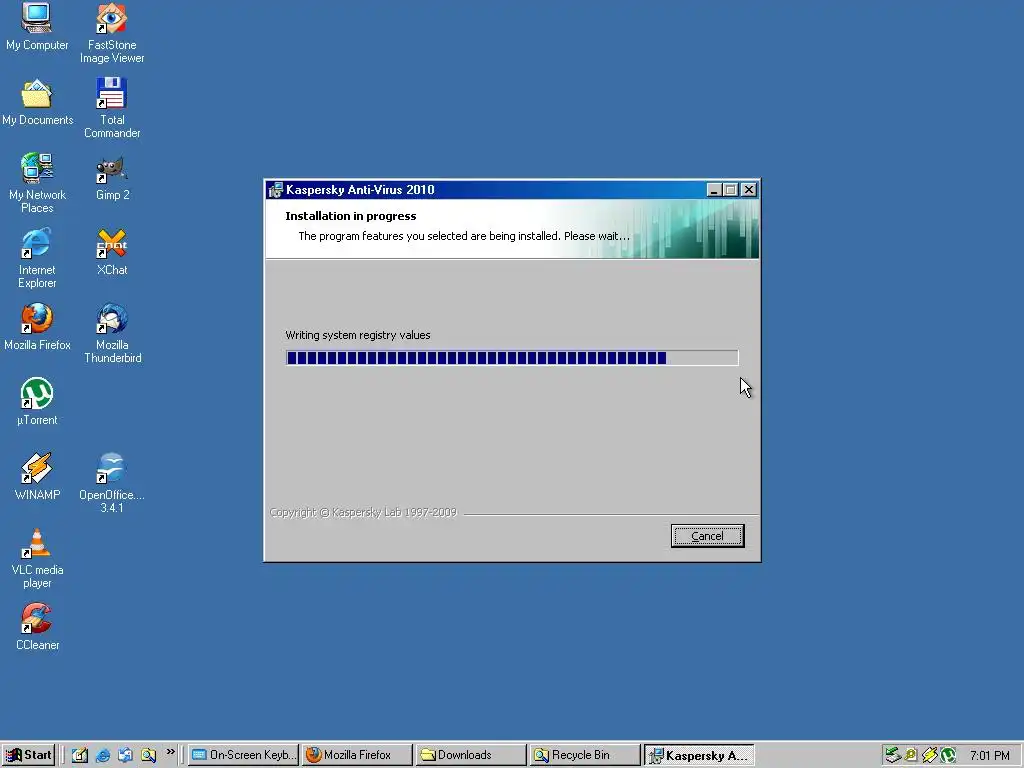Switch to Mozilla Firefox taskbar button
The height and width of the screenshot is (768, 1024).
[357, 755]
